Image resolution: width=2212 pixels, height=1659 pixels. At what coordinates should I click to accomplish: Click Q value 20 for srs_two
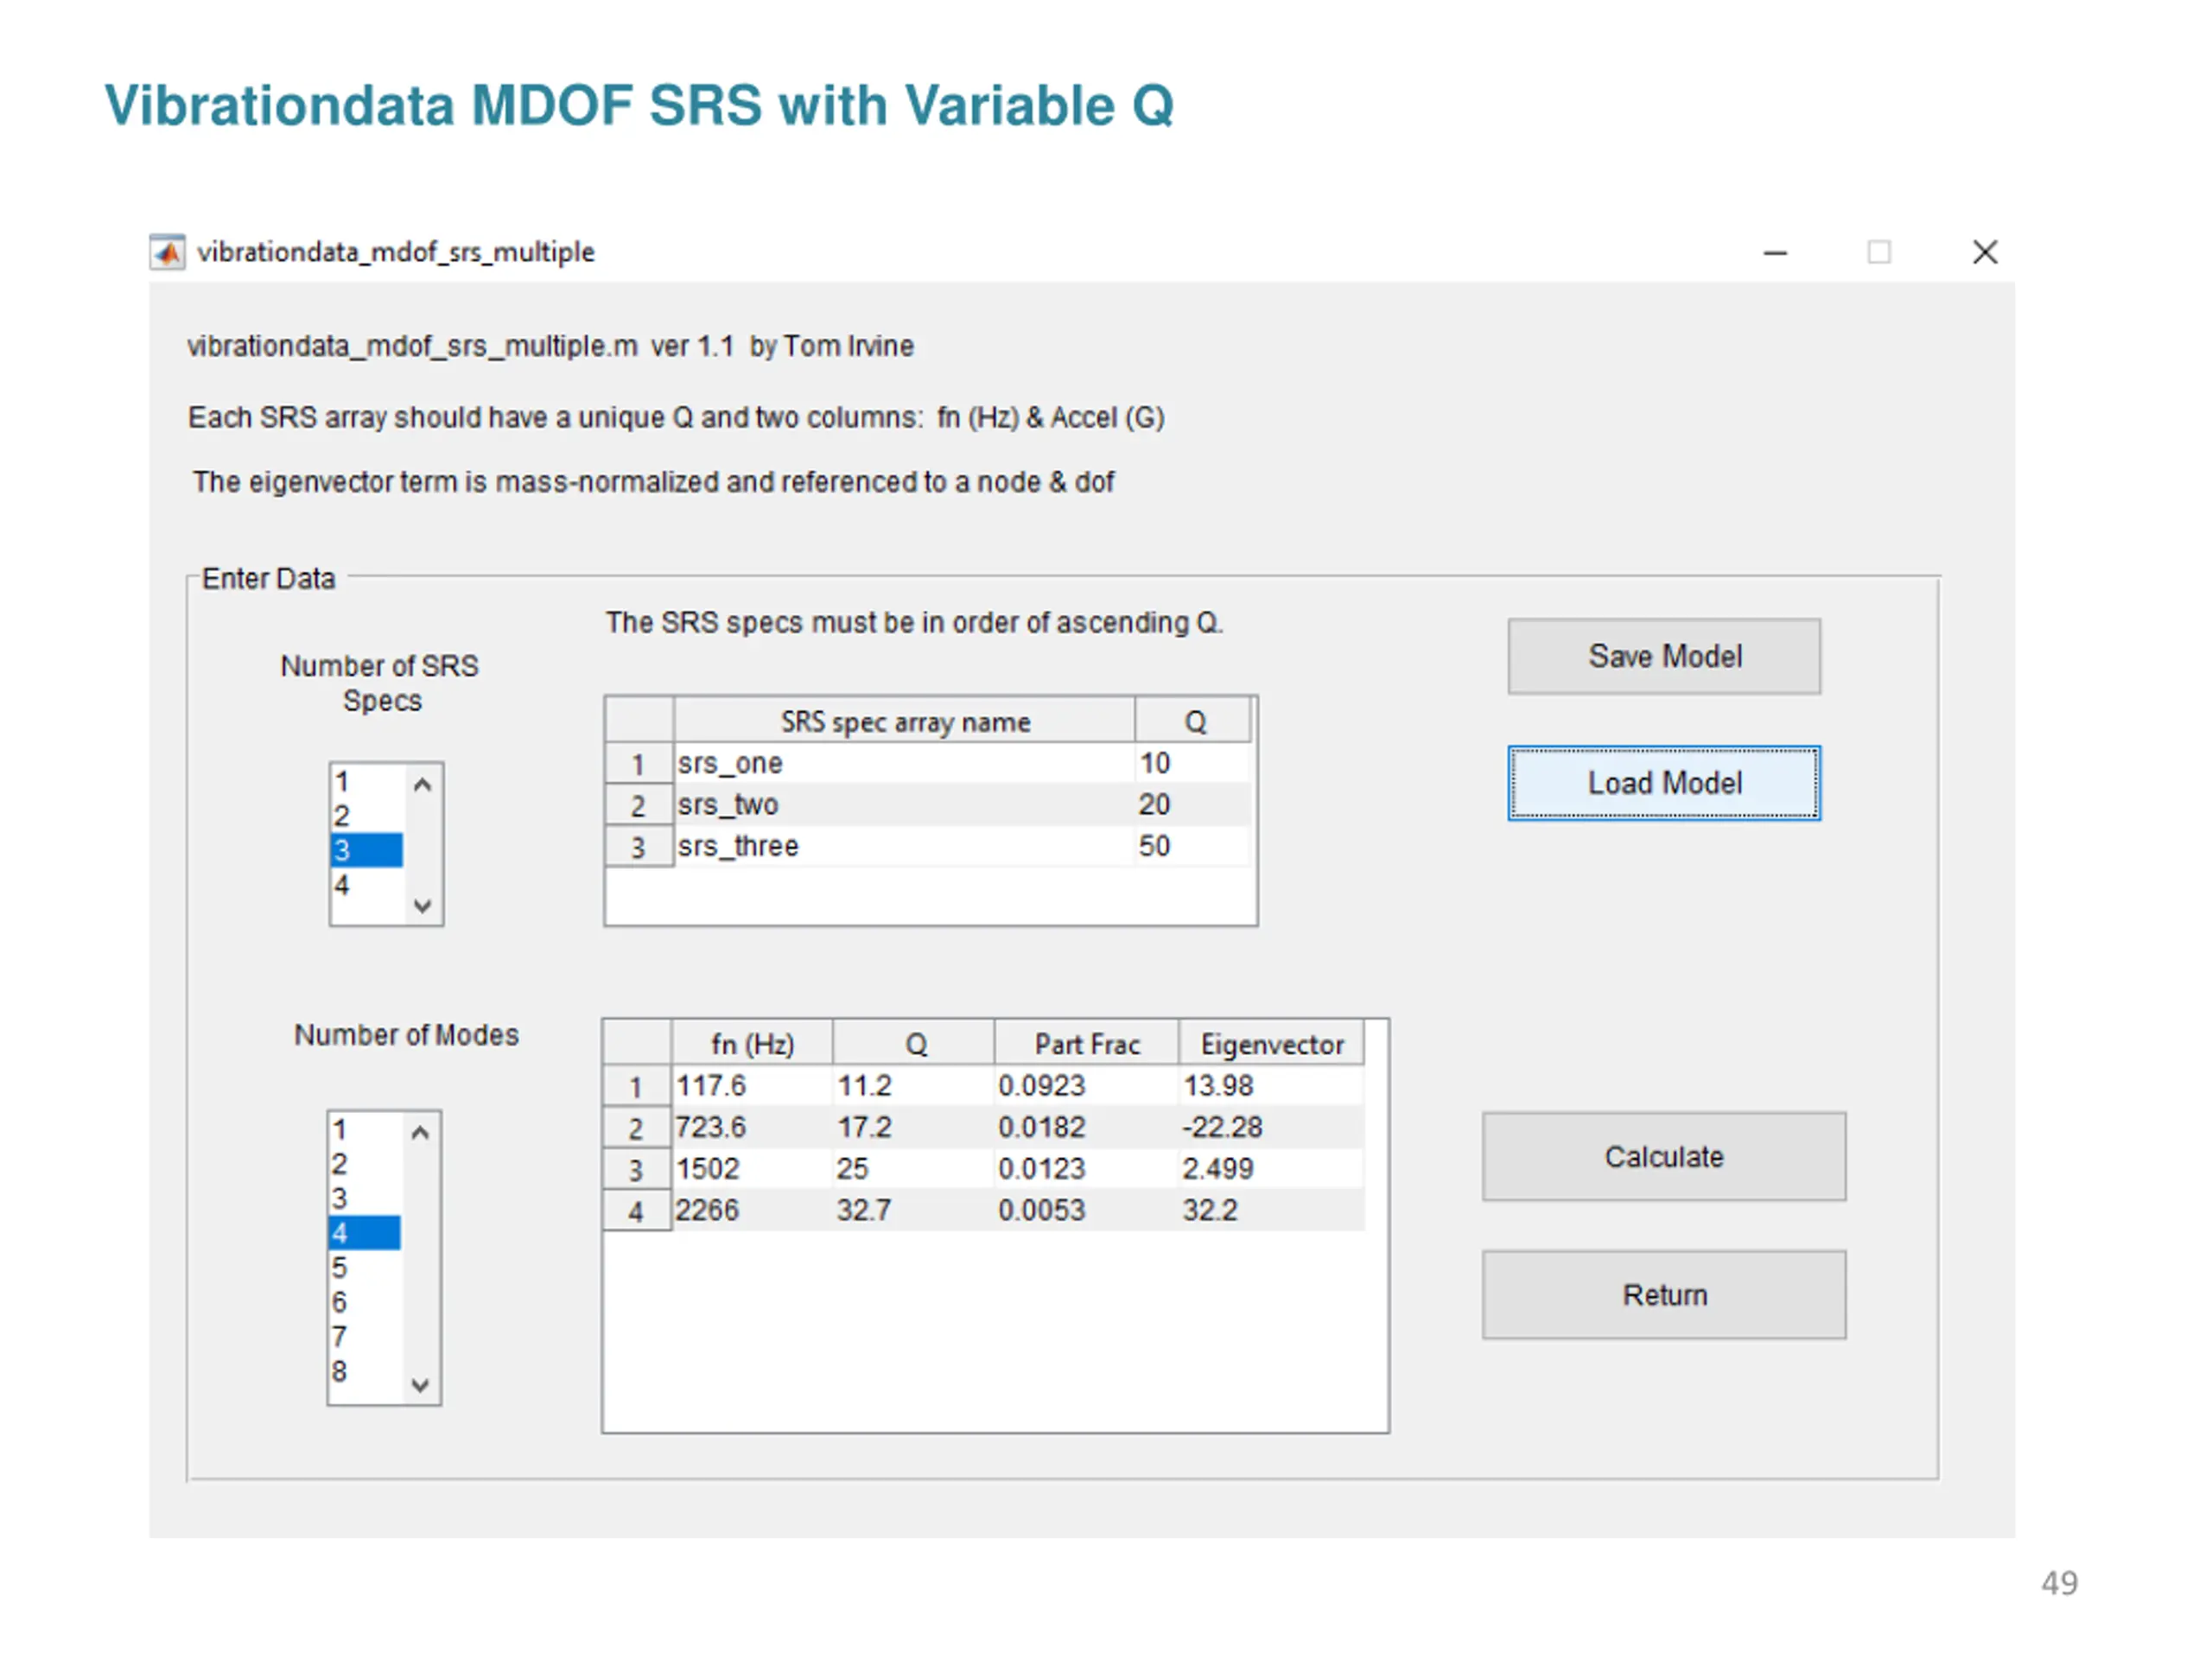1192,805
